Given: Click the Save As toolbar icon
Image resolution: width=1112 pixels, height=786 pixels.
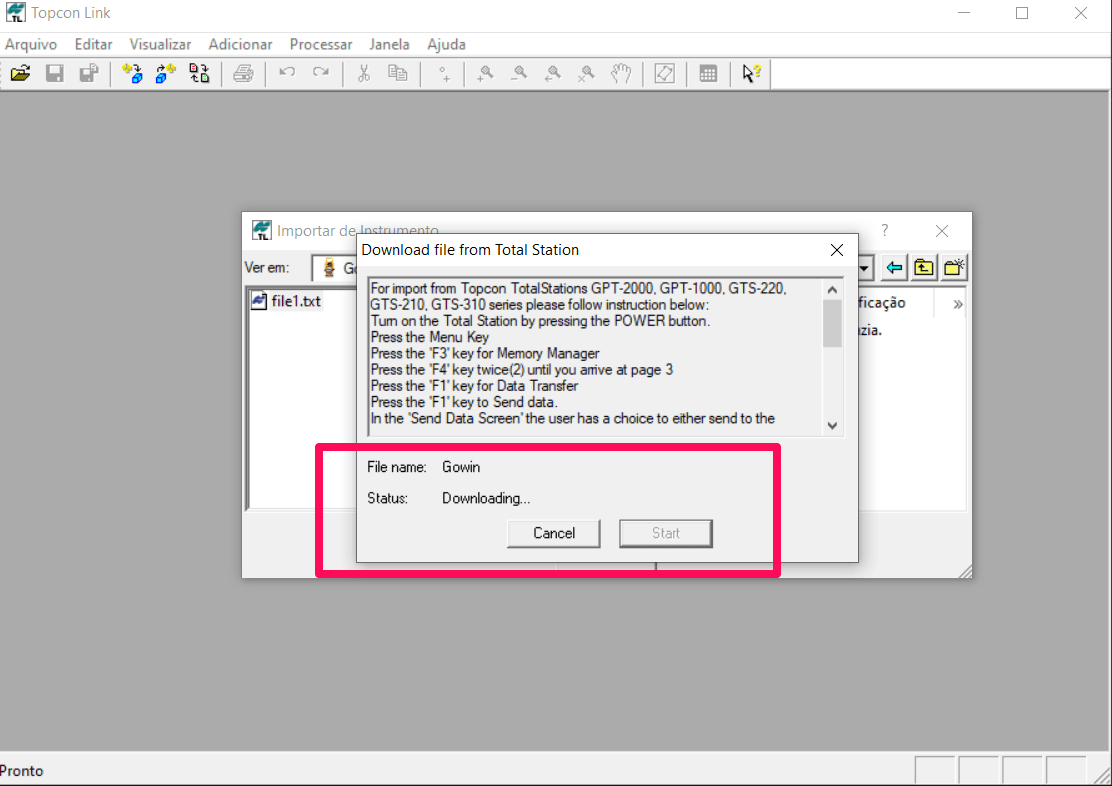Looking at the screenshot, I should pyautogui.click(x=89, y=73).
